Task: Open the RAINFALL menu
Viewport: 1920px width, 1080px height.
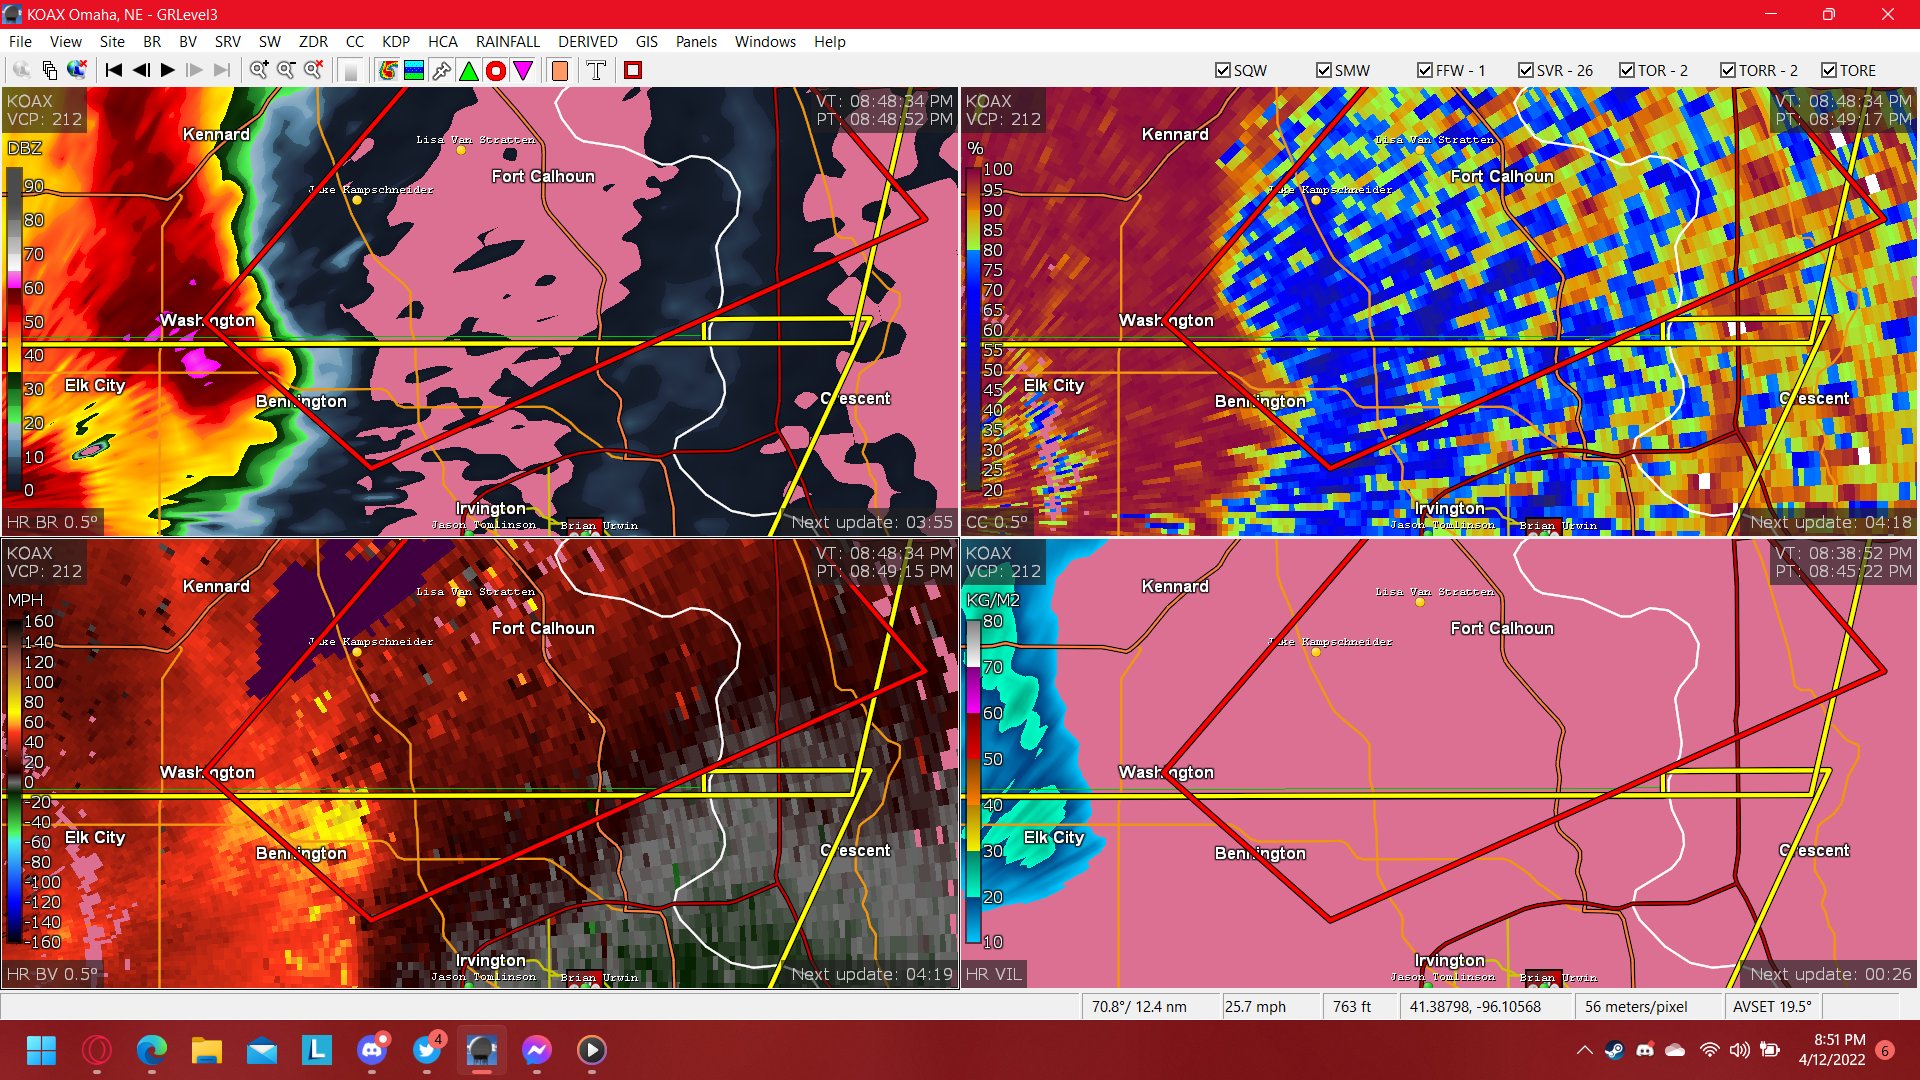Action: tap(508, 42)
